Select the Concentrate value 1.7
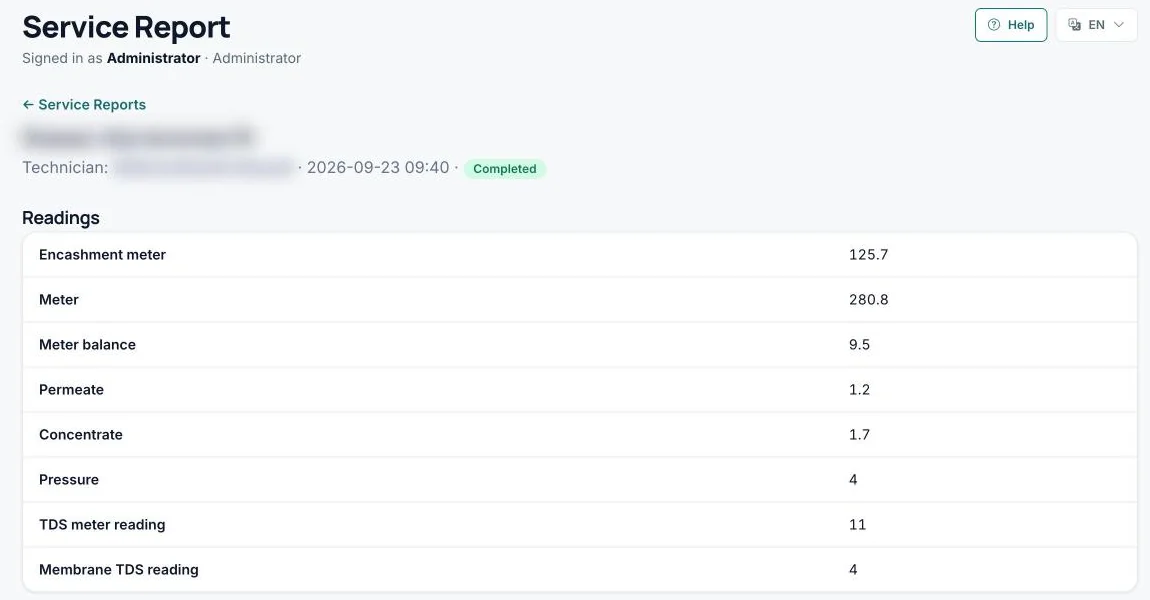1150x600 pixels. click(860, 434)
